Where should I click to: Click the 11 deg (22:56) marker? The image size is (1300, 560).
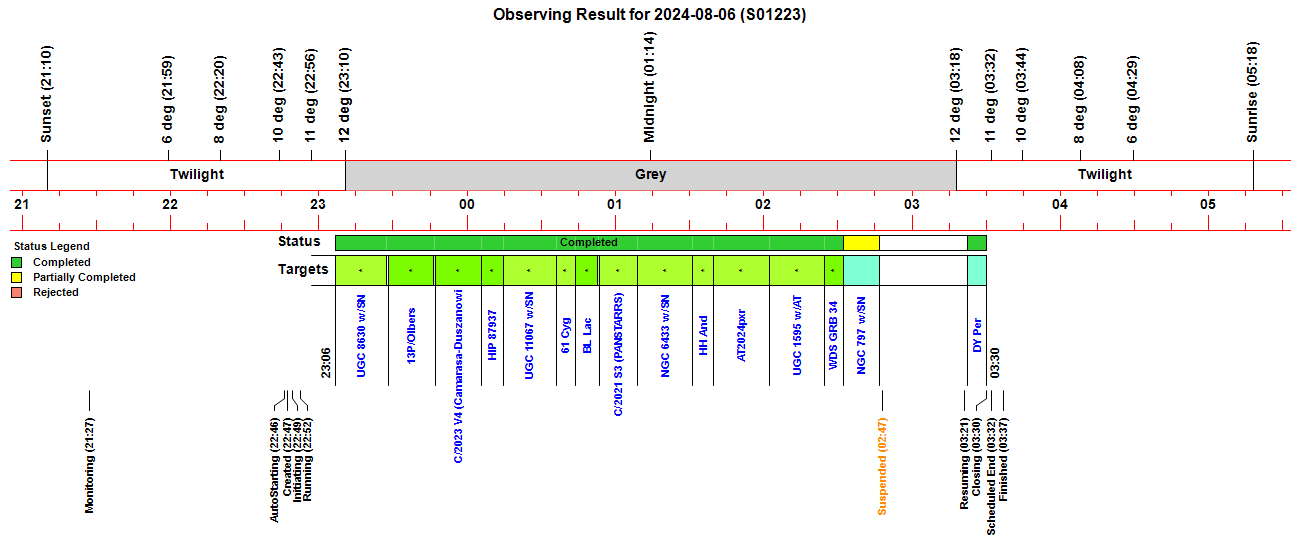[x=311, y=95]
